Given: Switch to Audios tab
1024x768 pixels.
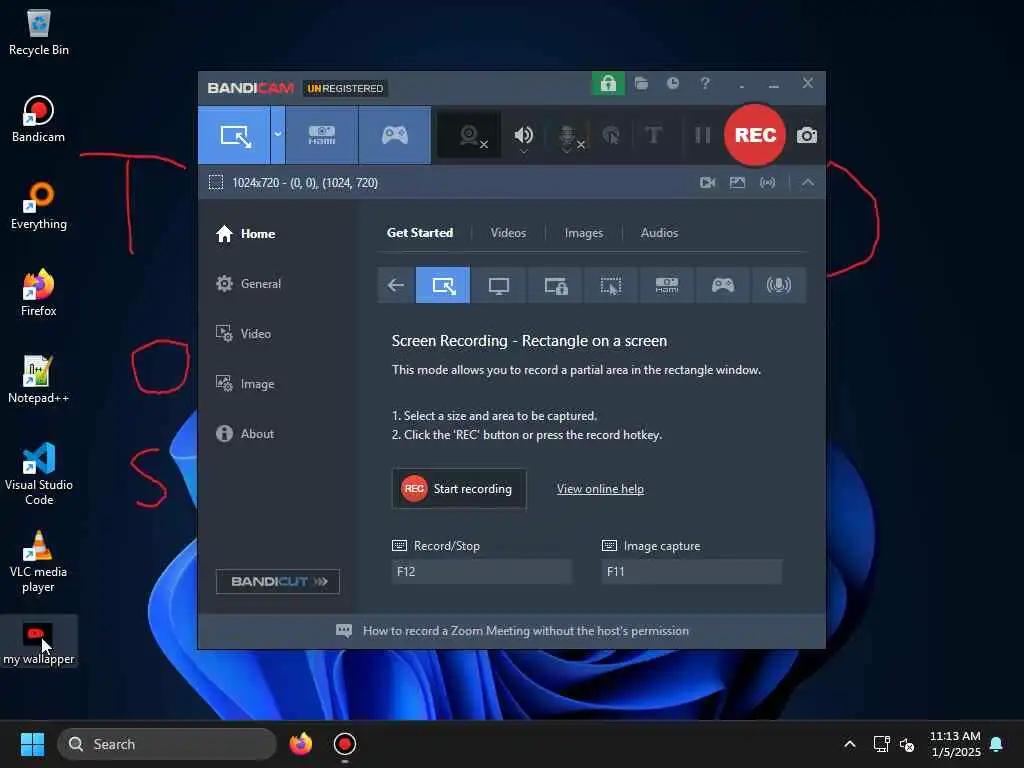Looking at the screenshot, I should click(659, 232).
